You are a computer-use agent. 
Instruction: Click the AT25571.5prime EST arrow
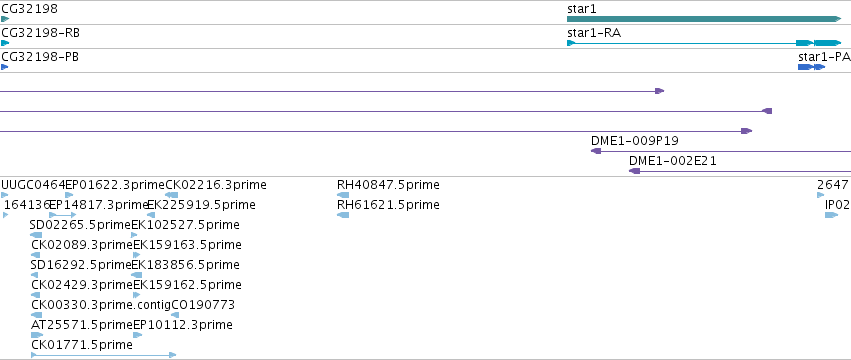37,335
